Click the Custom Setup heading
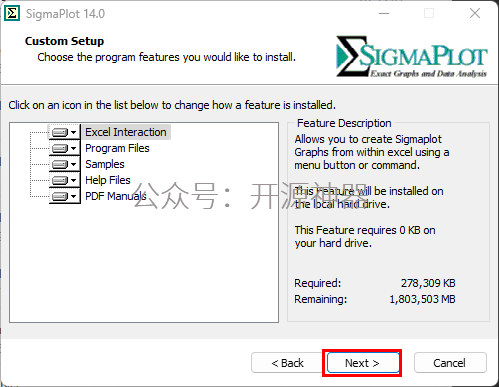Viewport: 499px width, 387px height. 64,41
